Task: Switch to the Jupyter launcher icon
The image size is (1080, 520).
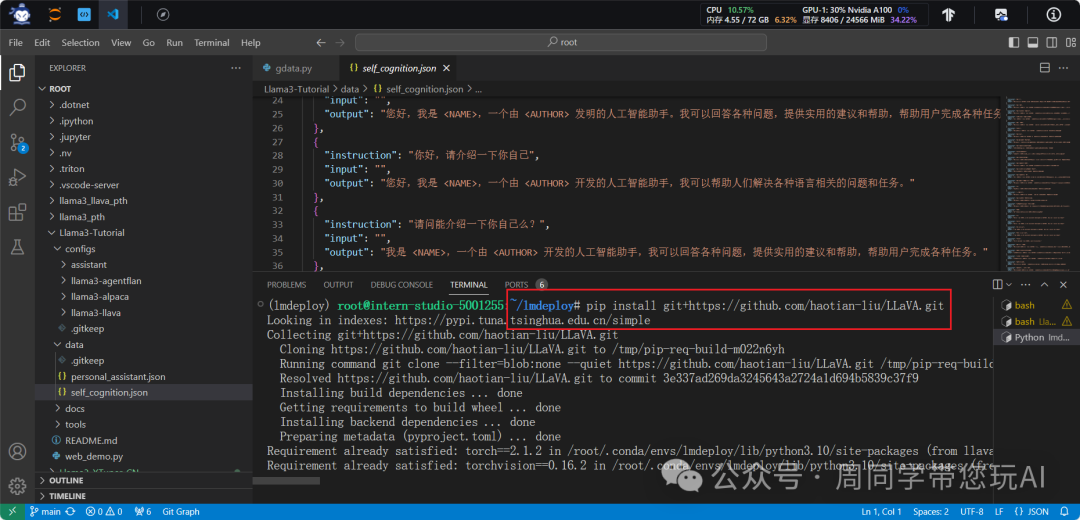Action: tap(54, 14)
